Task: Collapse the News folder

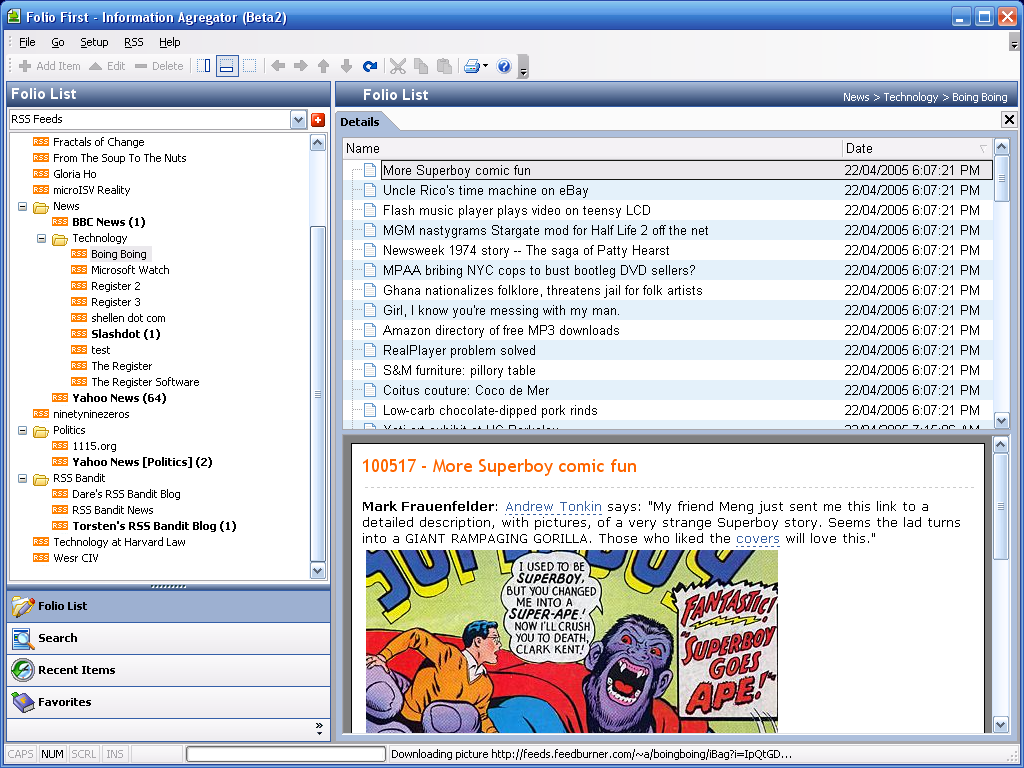Action: tap(23, 206)
